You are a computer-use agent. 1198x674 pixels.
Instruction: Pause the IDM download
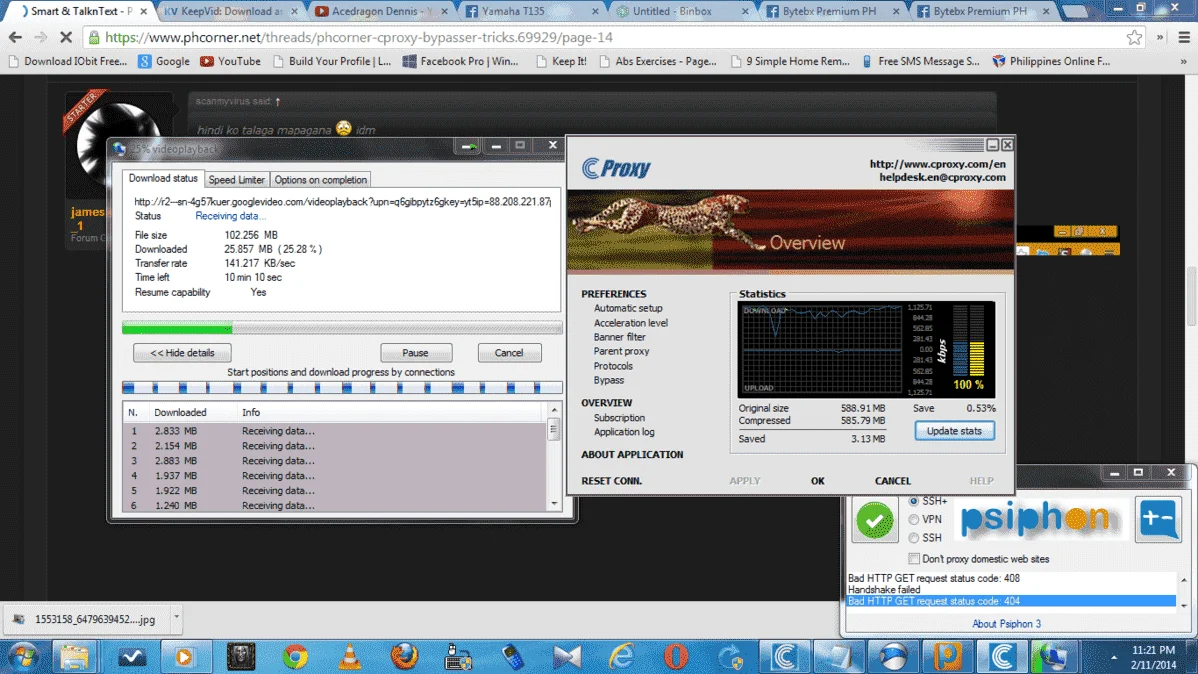click(x=416, y=353)
